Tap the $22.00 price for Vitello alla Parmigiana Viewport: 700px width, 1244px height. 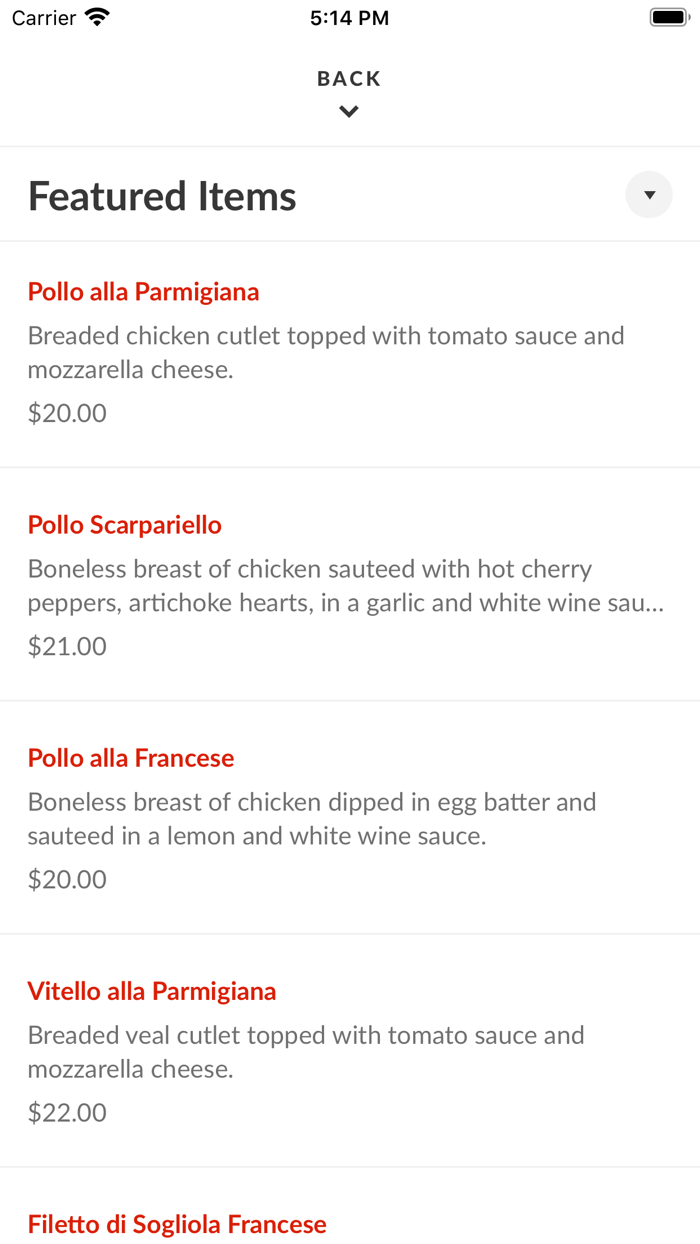click(67, 1111)
